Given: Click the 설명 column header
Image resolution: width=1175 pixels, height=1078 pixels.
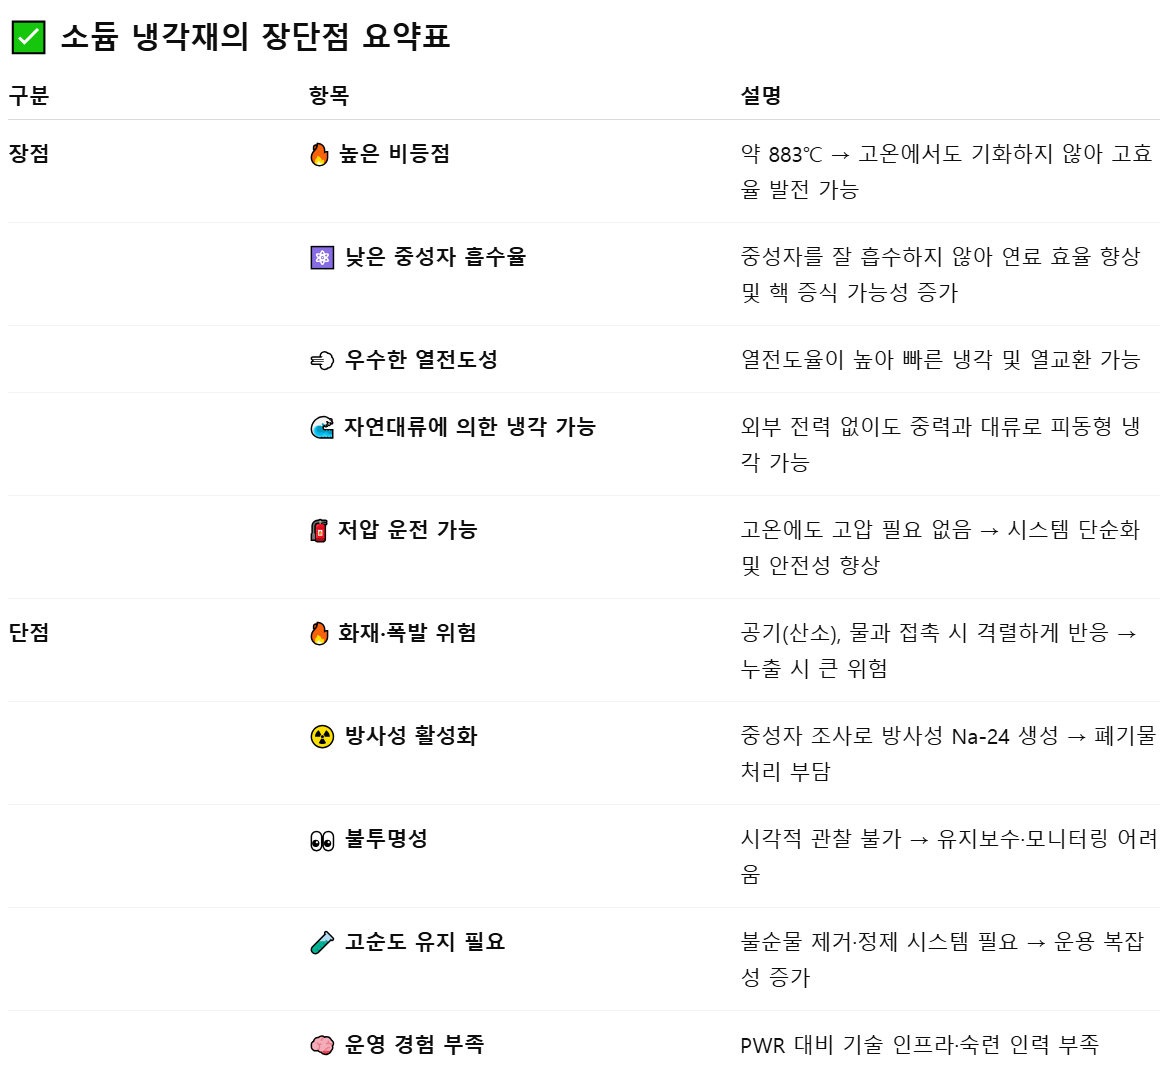Looking at the screenshot, I should [761, 96].
